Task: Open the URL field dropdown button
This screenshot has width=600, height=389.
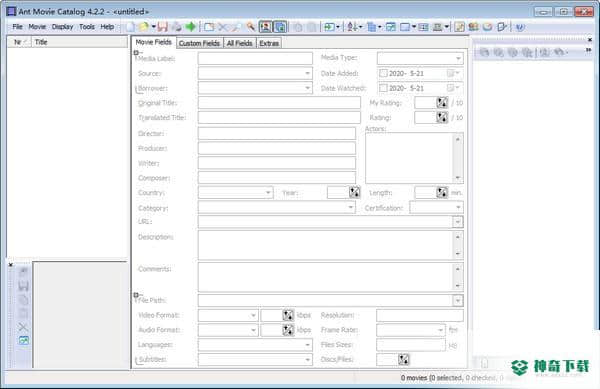Action: pos(458,222)
